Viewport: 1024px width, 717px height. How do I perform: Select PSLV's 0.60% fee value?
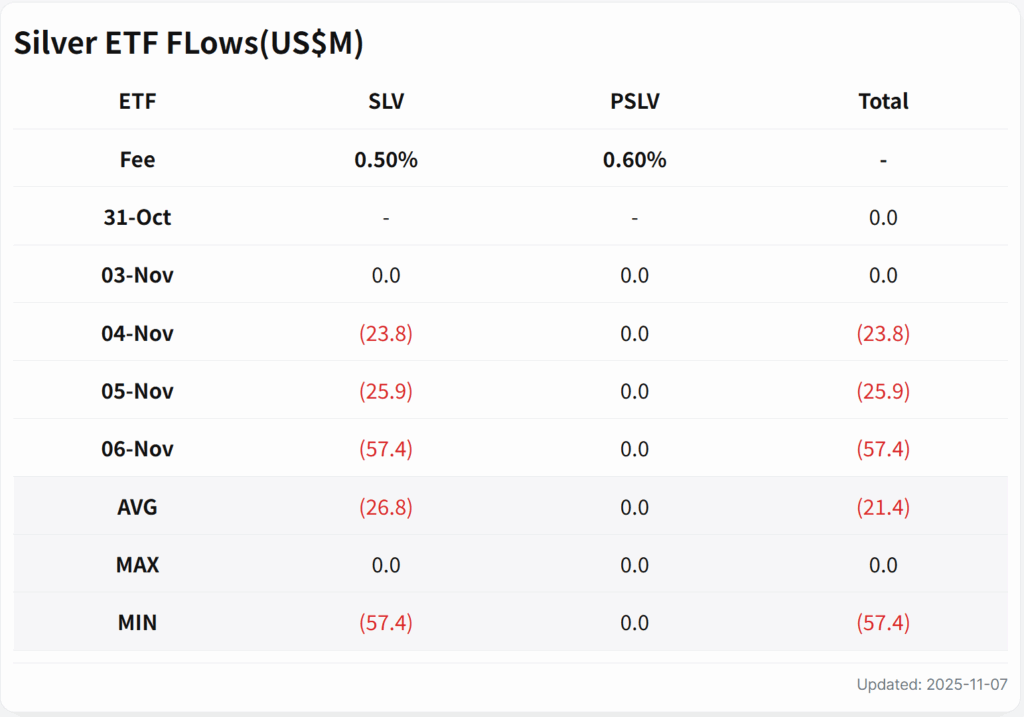point(634,159)
